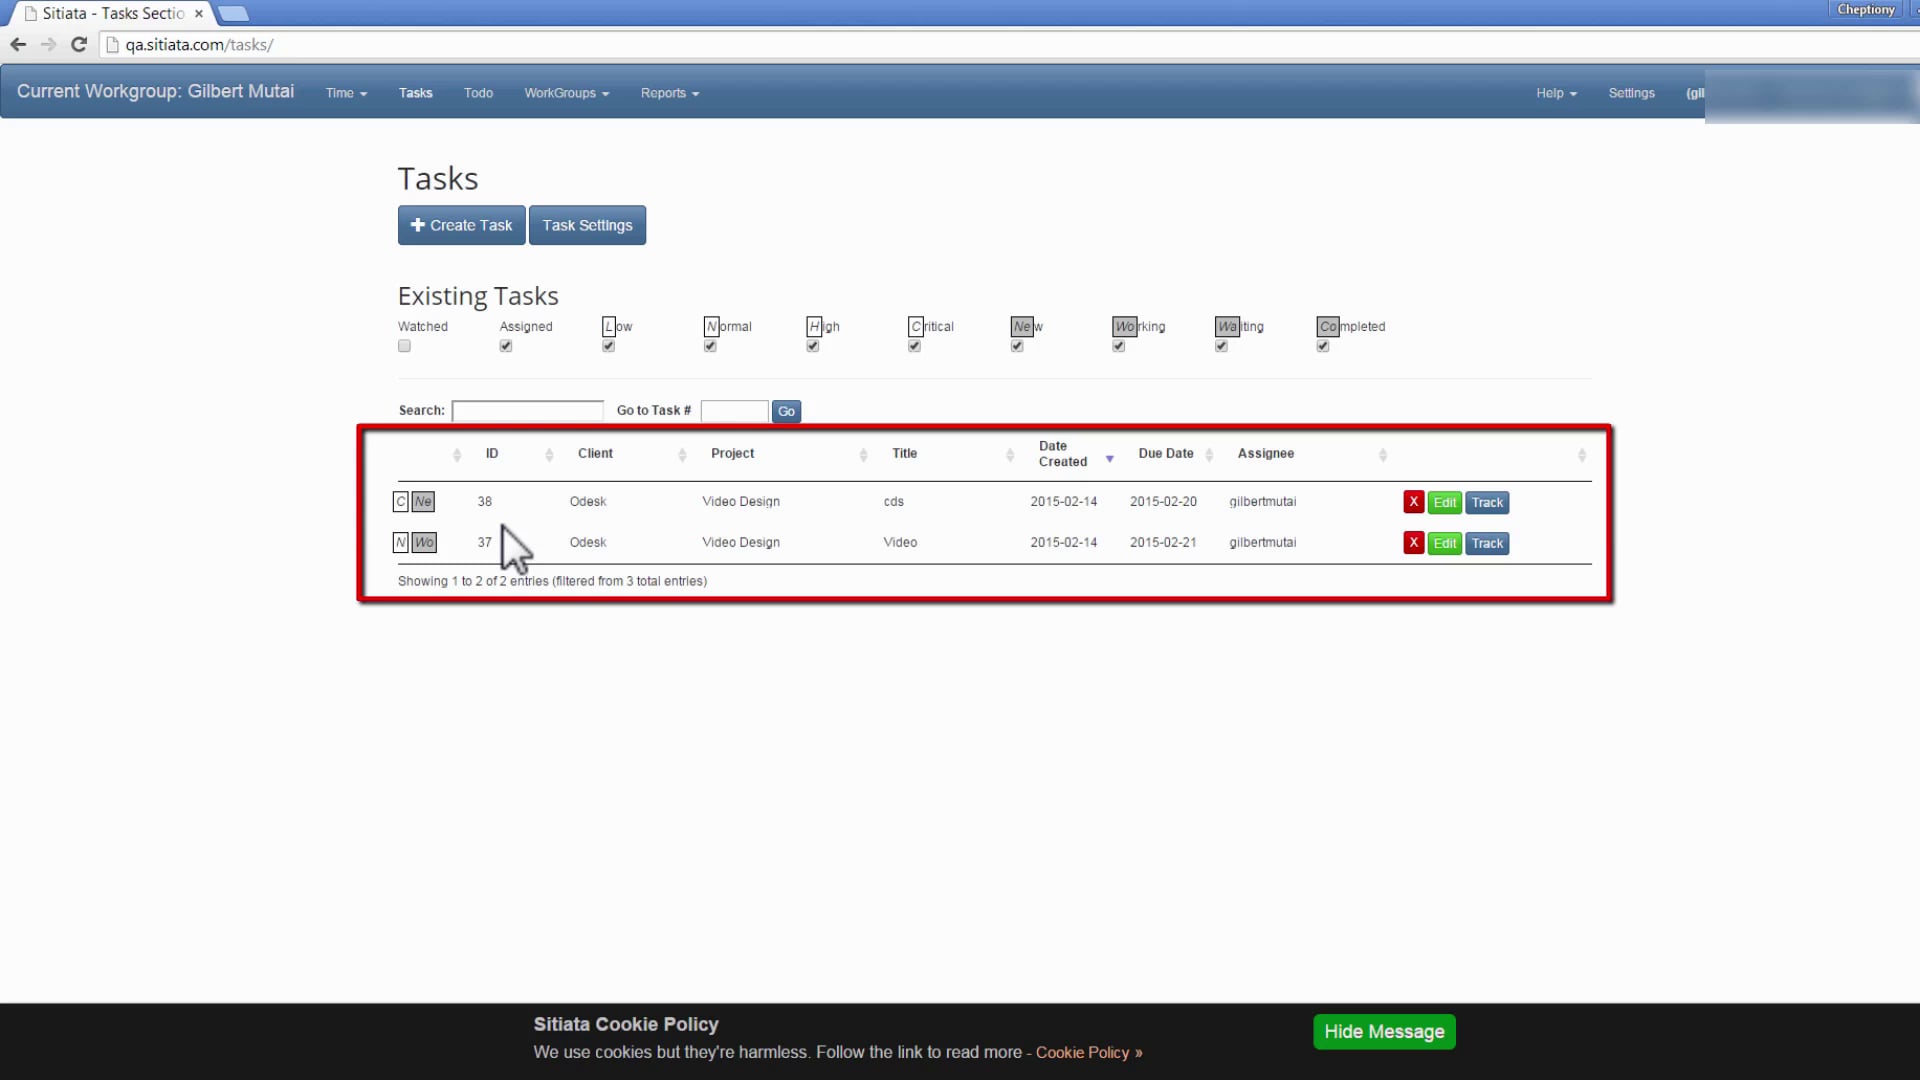The width and height of the screenshot is (1920, 1080).
Task: Uncheck the Normal priority checkbox
Action: click(x=710, y=346)
